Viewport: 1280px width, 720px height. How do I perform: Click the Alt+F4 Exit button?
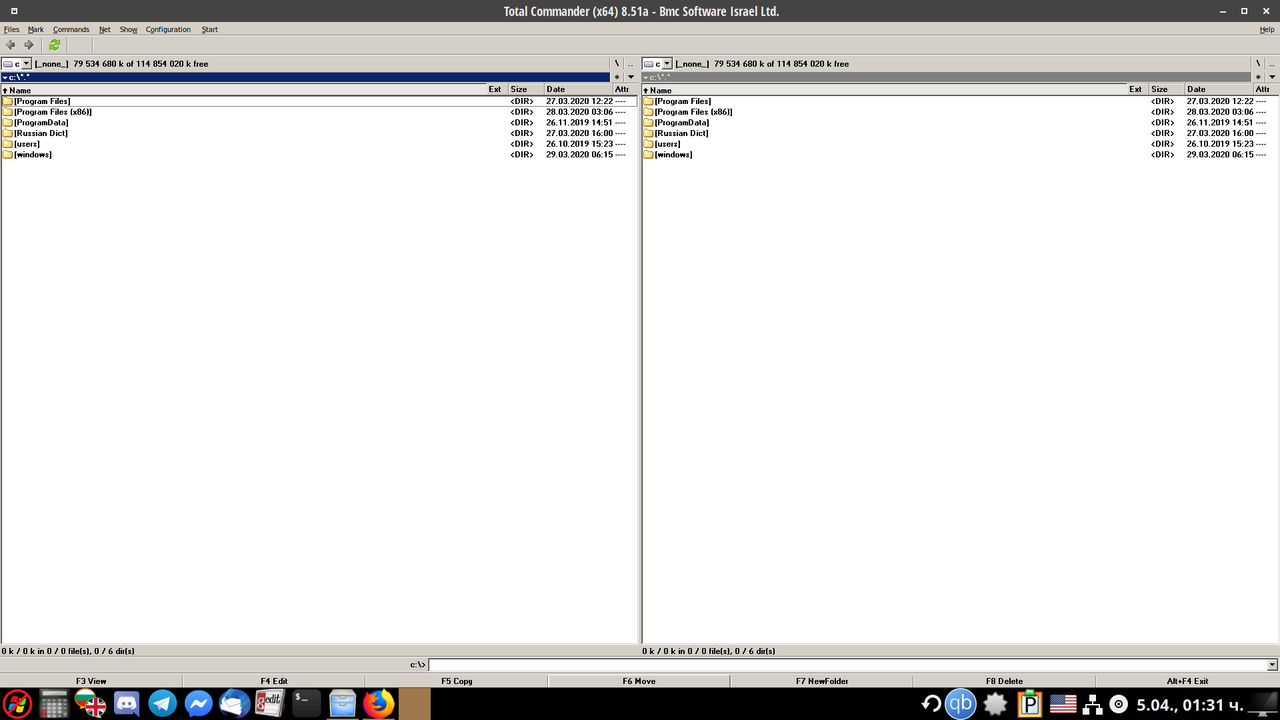point(1187,681)
